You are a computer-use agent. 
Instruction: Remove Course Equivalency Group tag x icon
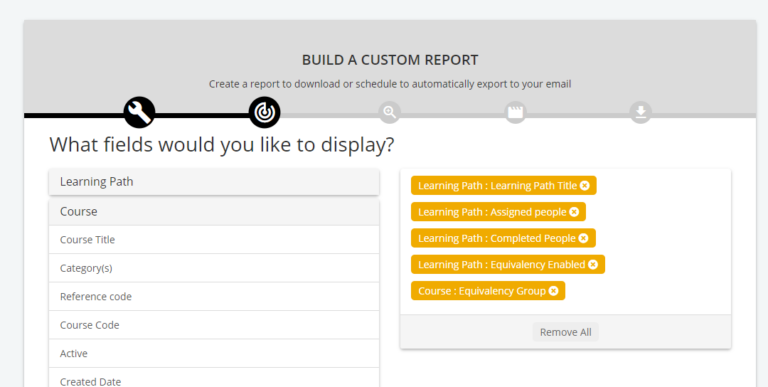coord(553,291)
